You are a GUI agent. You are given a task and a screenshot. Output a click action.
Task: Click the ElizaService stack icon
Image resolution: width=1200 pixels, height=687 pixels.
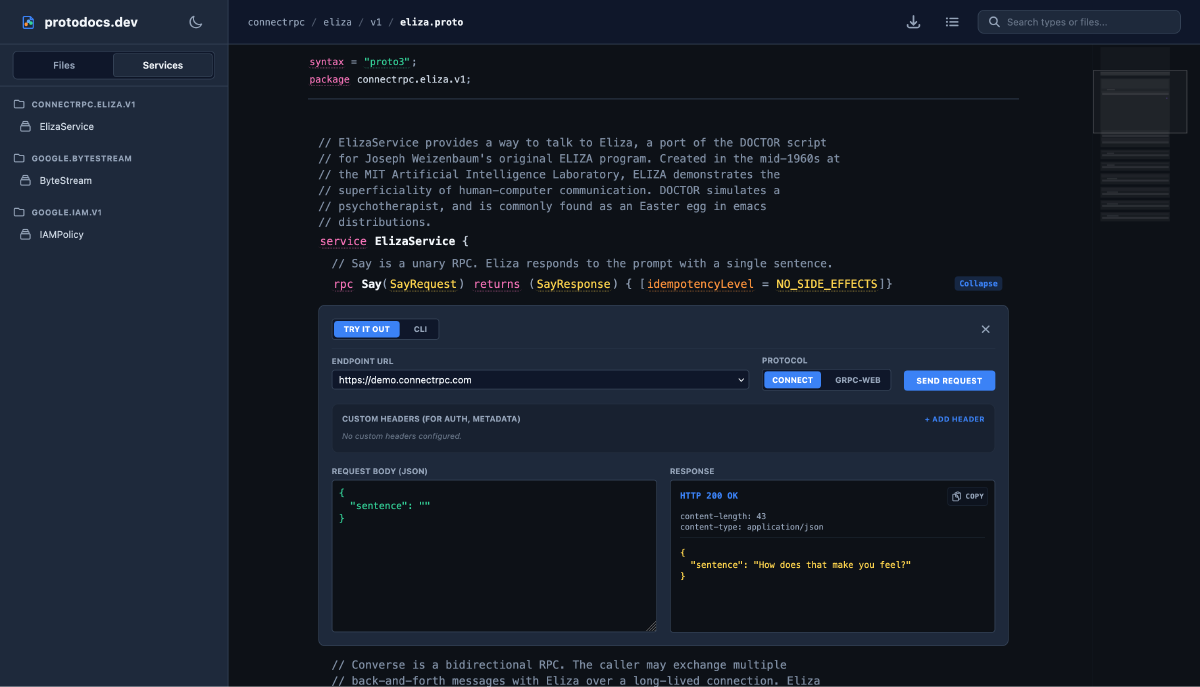pyautogui.click(x=27, y=127)
